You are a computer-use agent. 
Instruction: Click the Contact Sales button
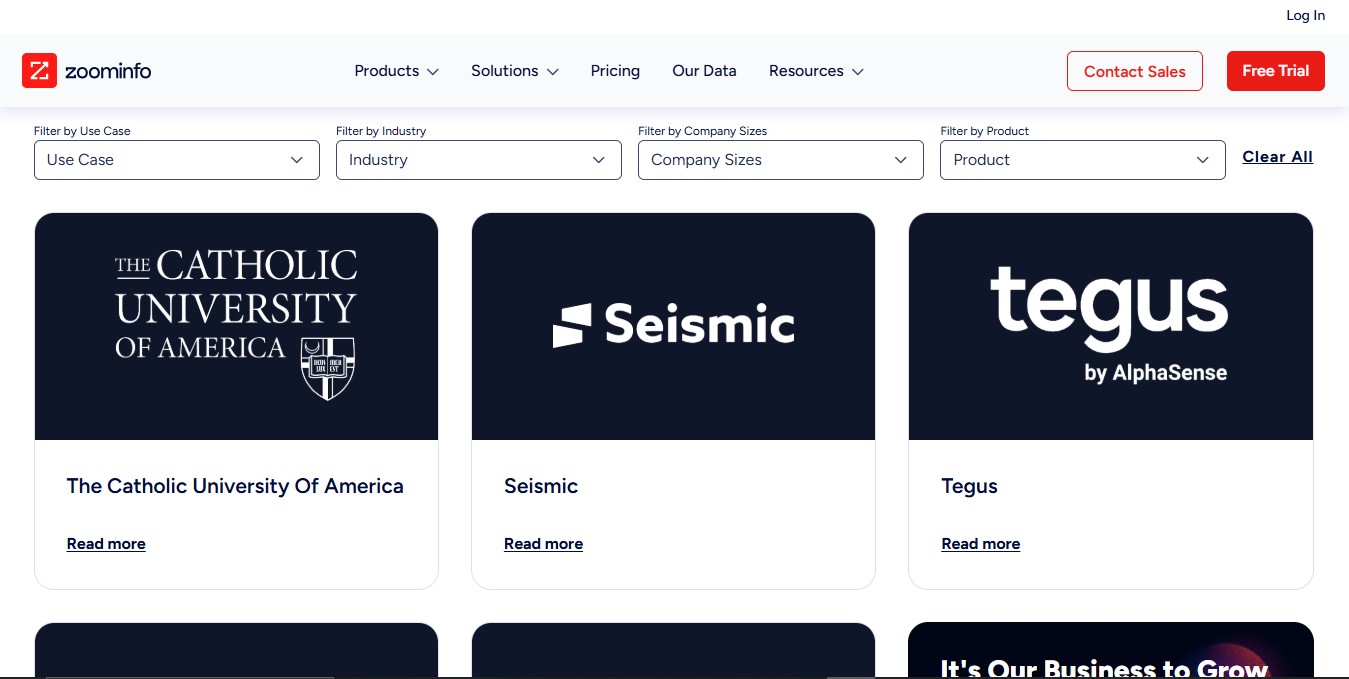click(x=1135, y=71)
